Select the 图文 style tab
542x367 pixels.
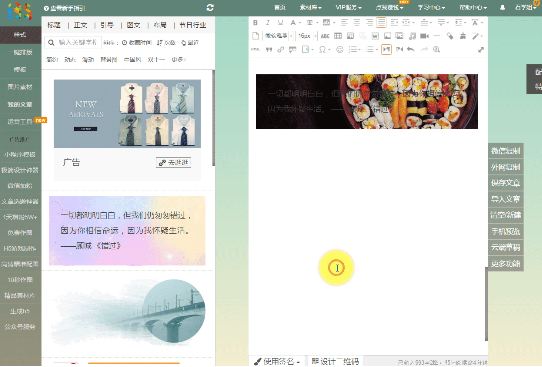tap(133, 25)
